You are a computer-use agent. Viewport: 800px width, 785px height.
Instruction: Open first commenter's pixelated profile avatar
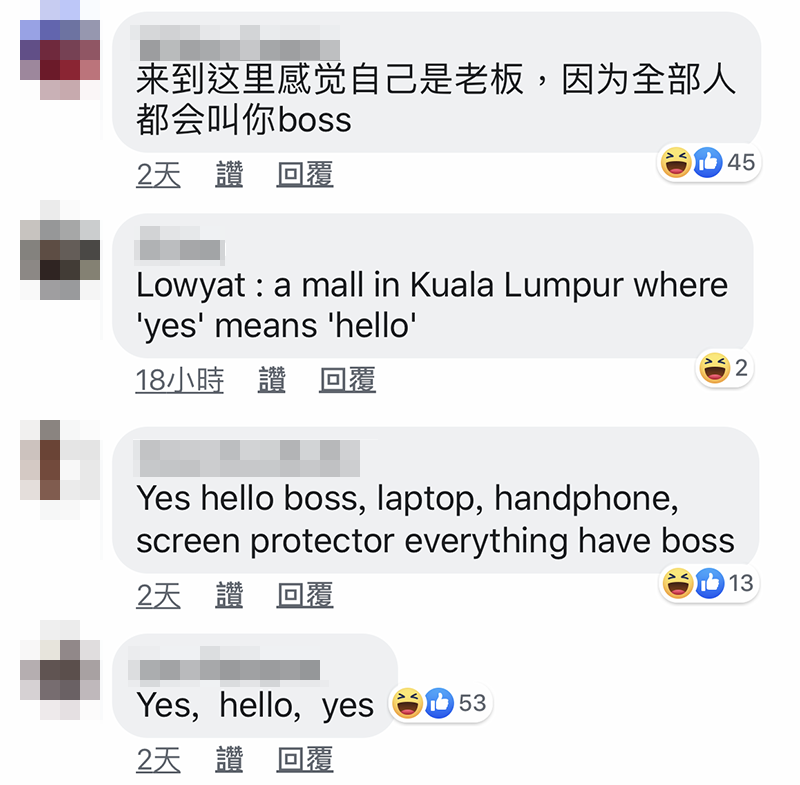[60, 50]
